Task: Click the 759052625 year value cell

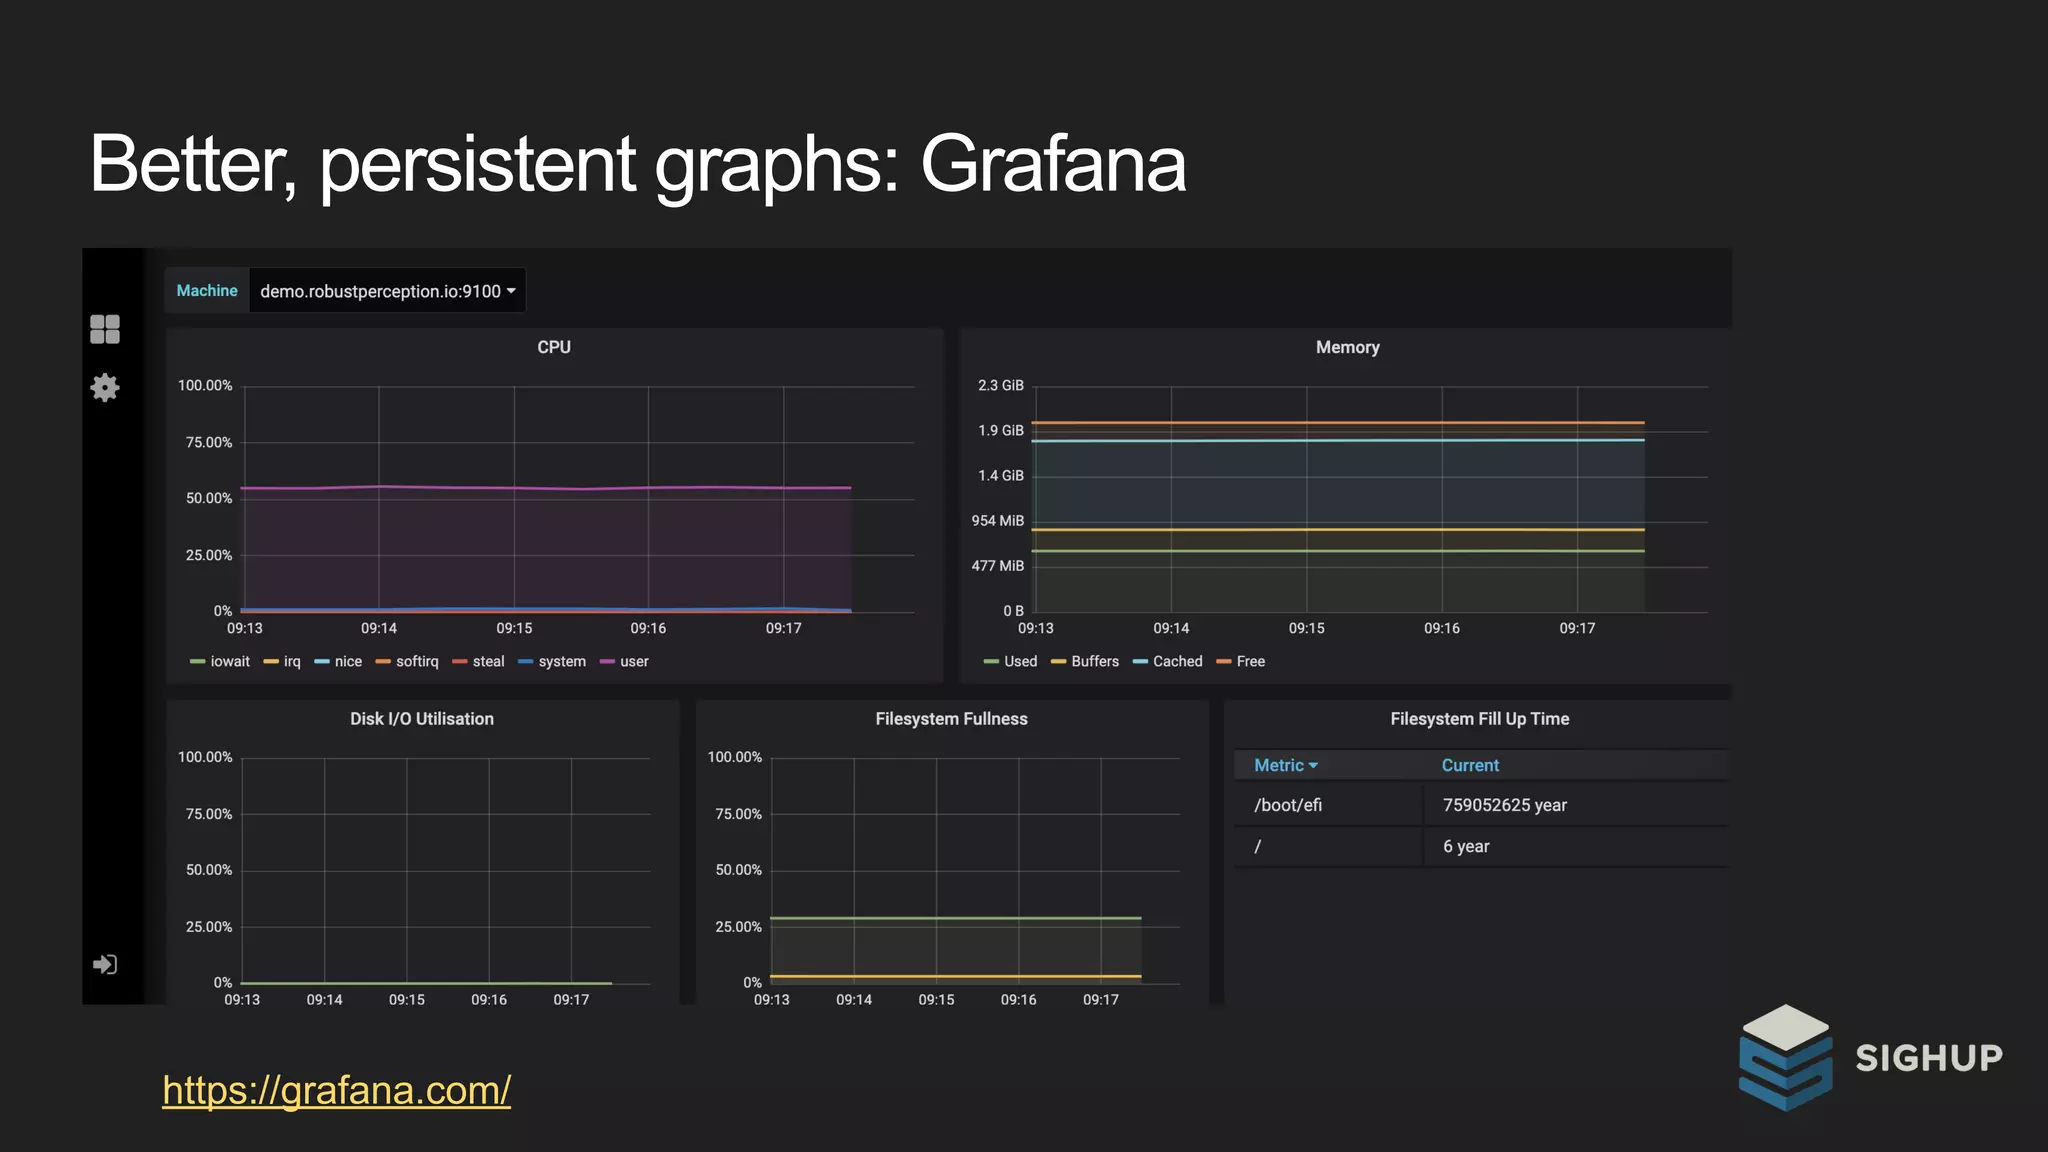Action: 1577,805
